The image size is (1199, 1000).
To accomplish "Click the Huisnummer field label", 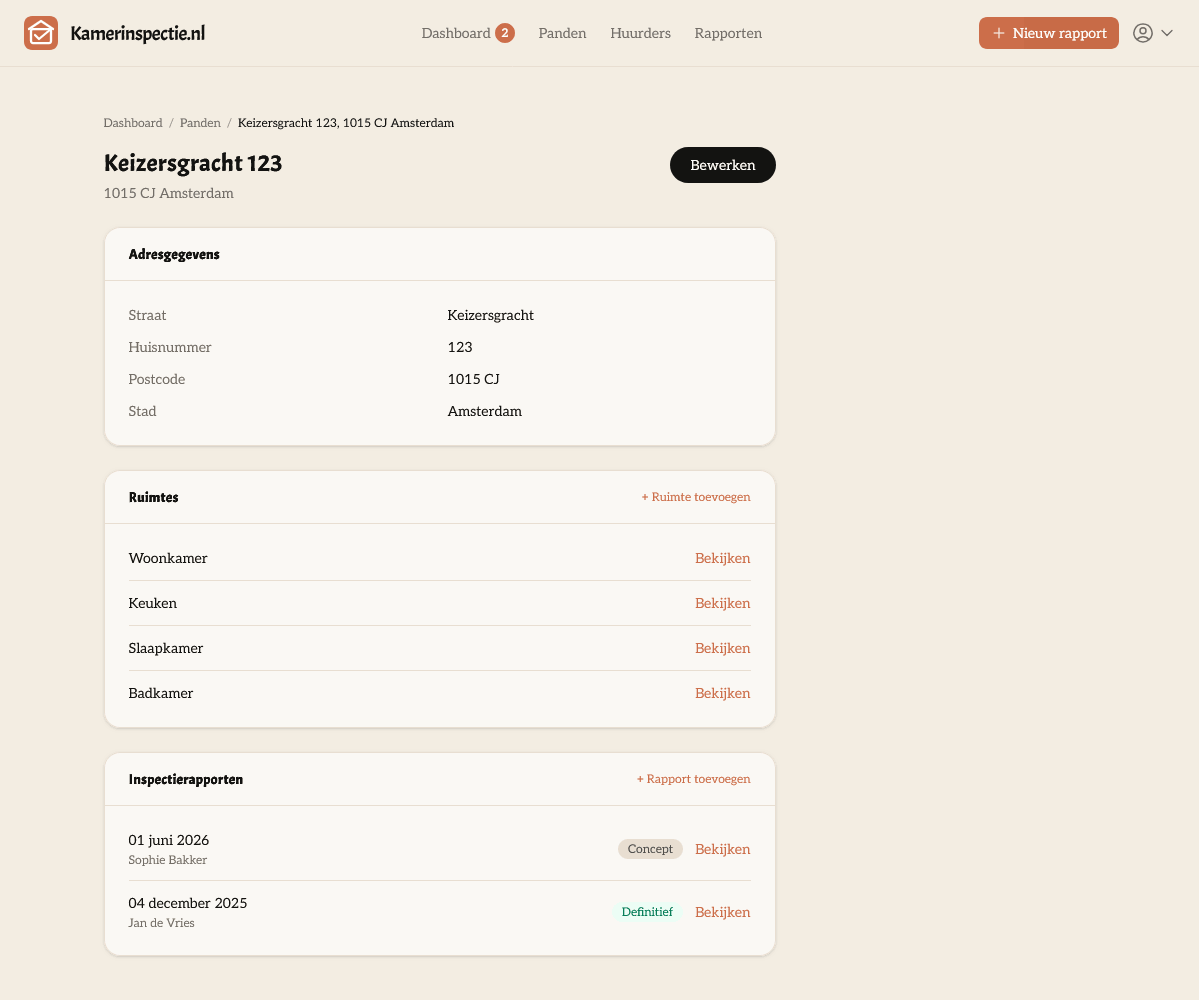I will (x=170, y=347).
